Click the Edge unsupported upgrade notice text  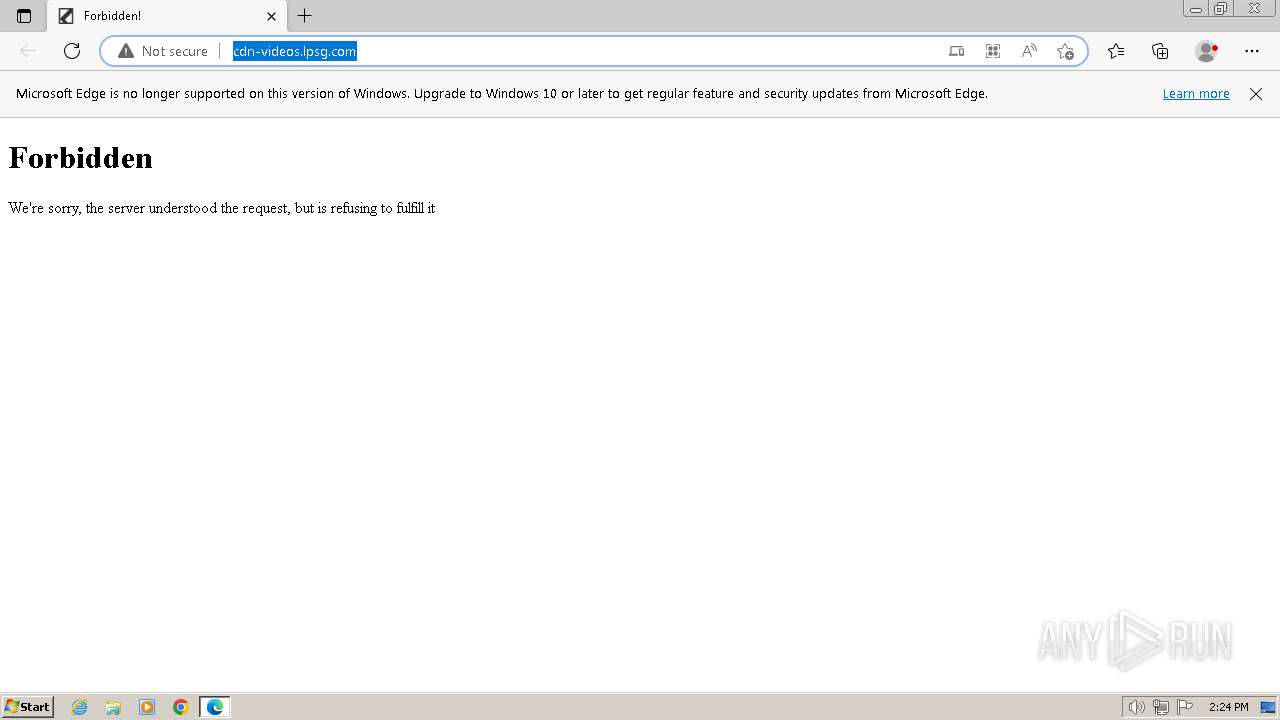[502, 94]
